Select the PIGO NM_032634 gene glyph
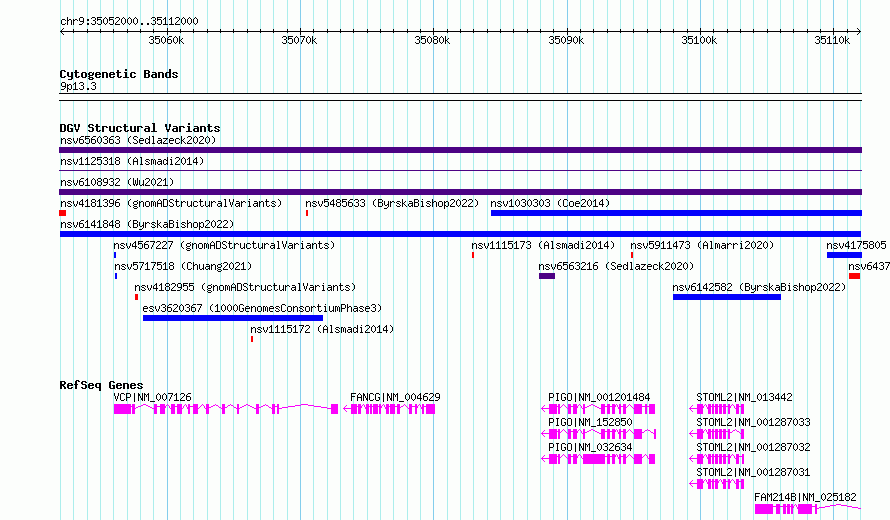Screen dimensions: 890x520 pyautogui.click(x=598, y=459)
